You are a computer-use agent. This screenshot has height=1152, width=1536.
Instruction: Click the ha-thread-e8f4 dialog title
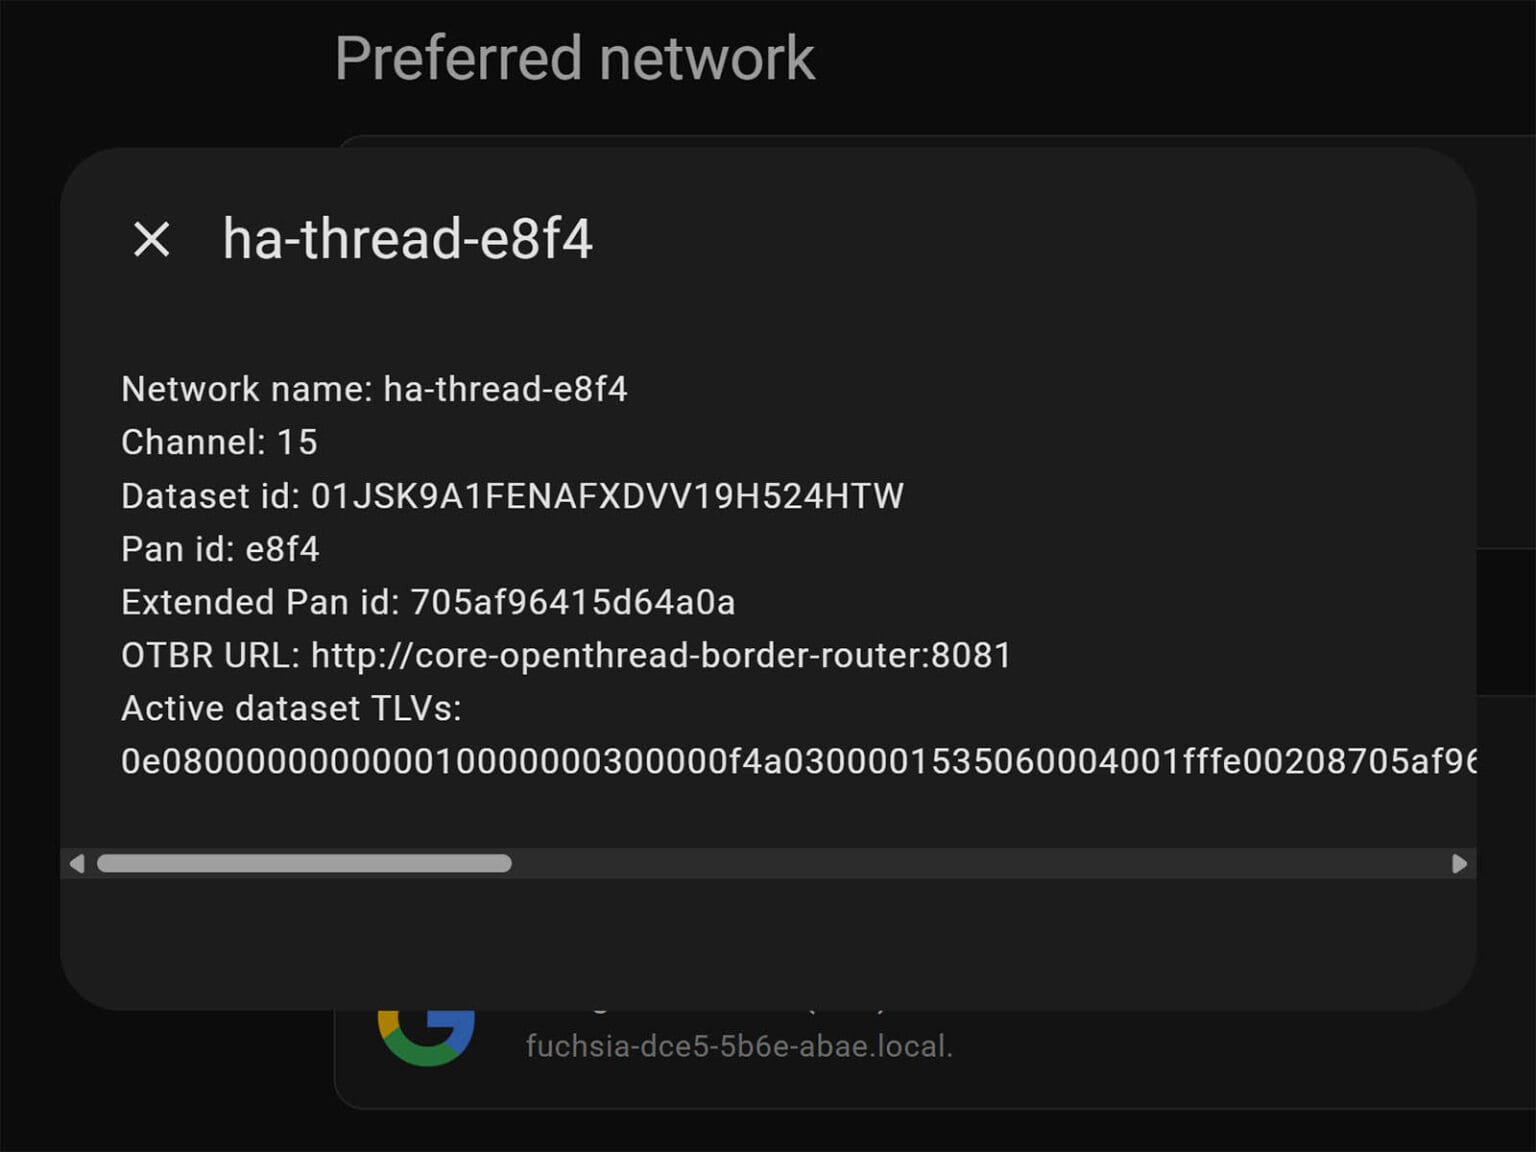(407, 238)
